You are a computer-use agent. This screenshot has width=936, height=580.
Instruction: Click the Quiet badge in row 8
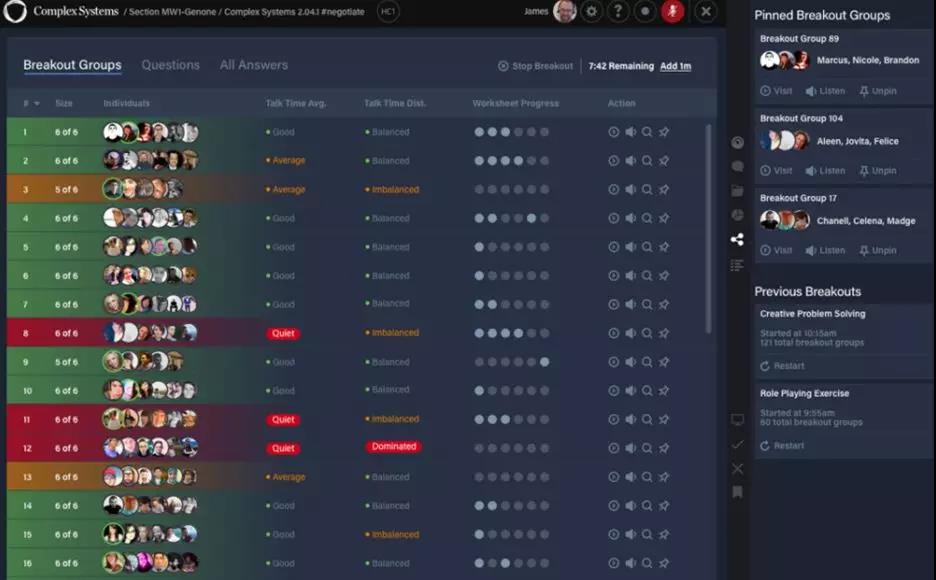tap(283, 334)
